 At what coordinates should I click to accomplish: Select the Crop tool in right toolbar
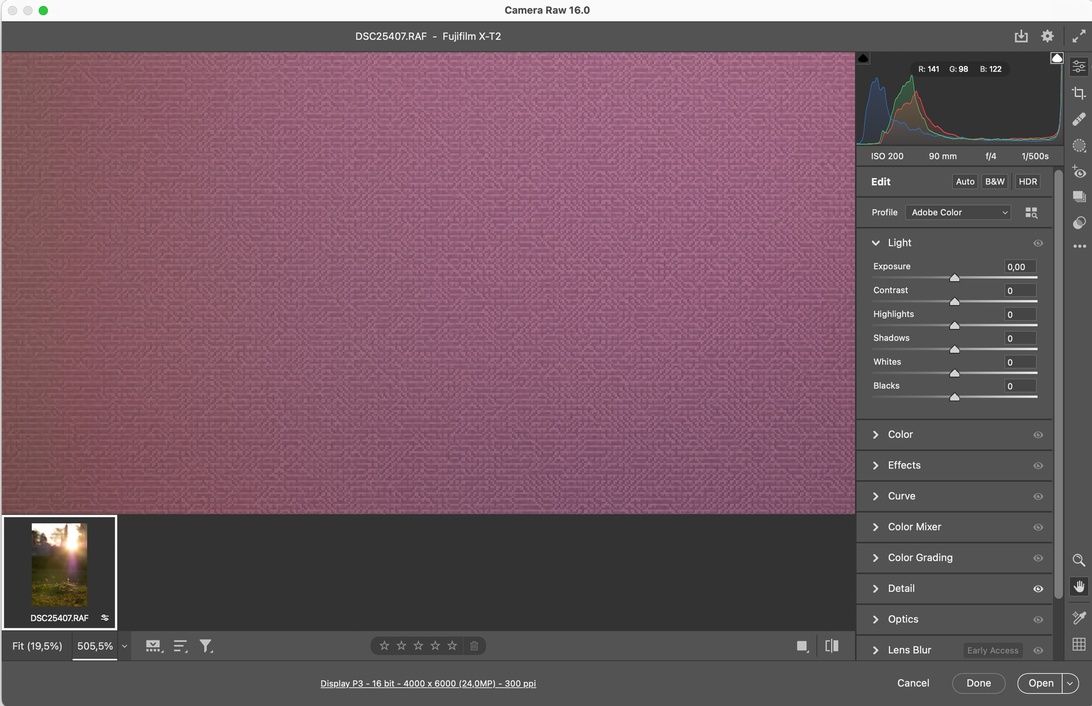pyautogui.click(x=1079, y=93)
